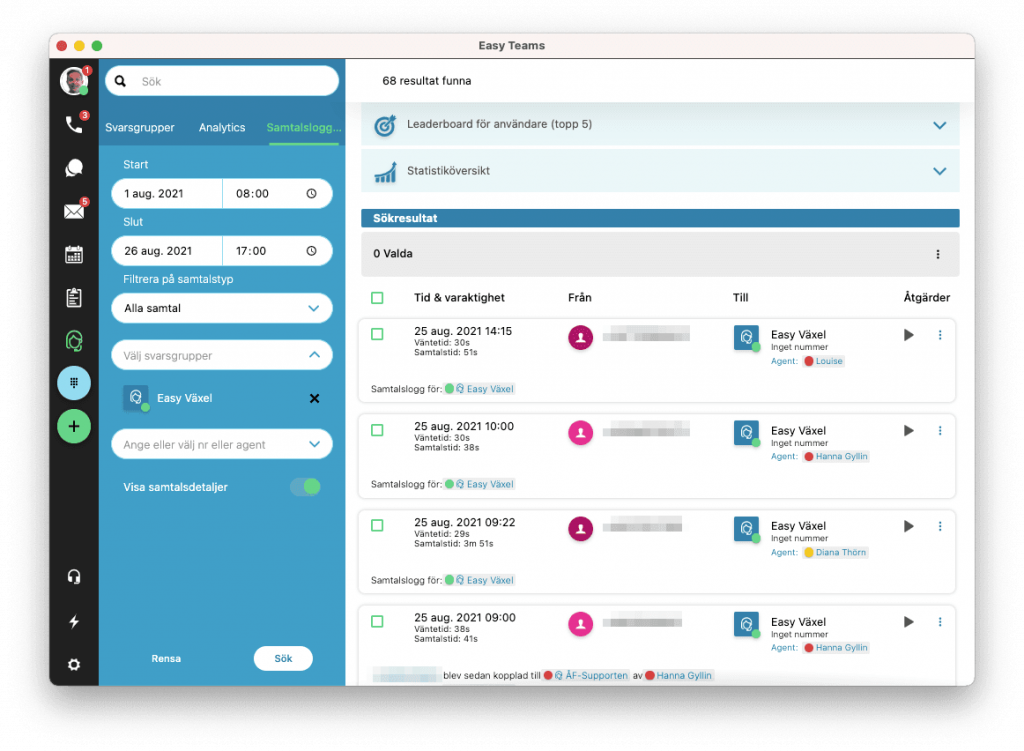
Task: Play recording of 25 aug. 2021 09:00 call
Action: 908,622
